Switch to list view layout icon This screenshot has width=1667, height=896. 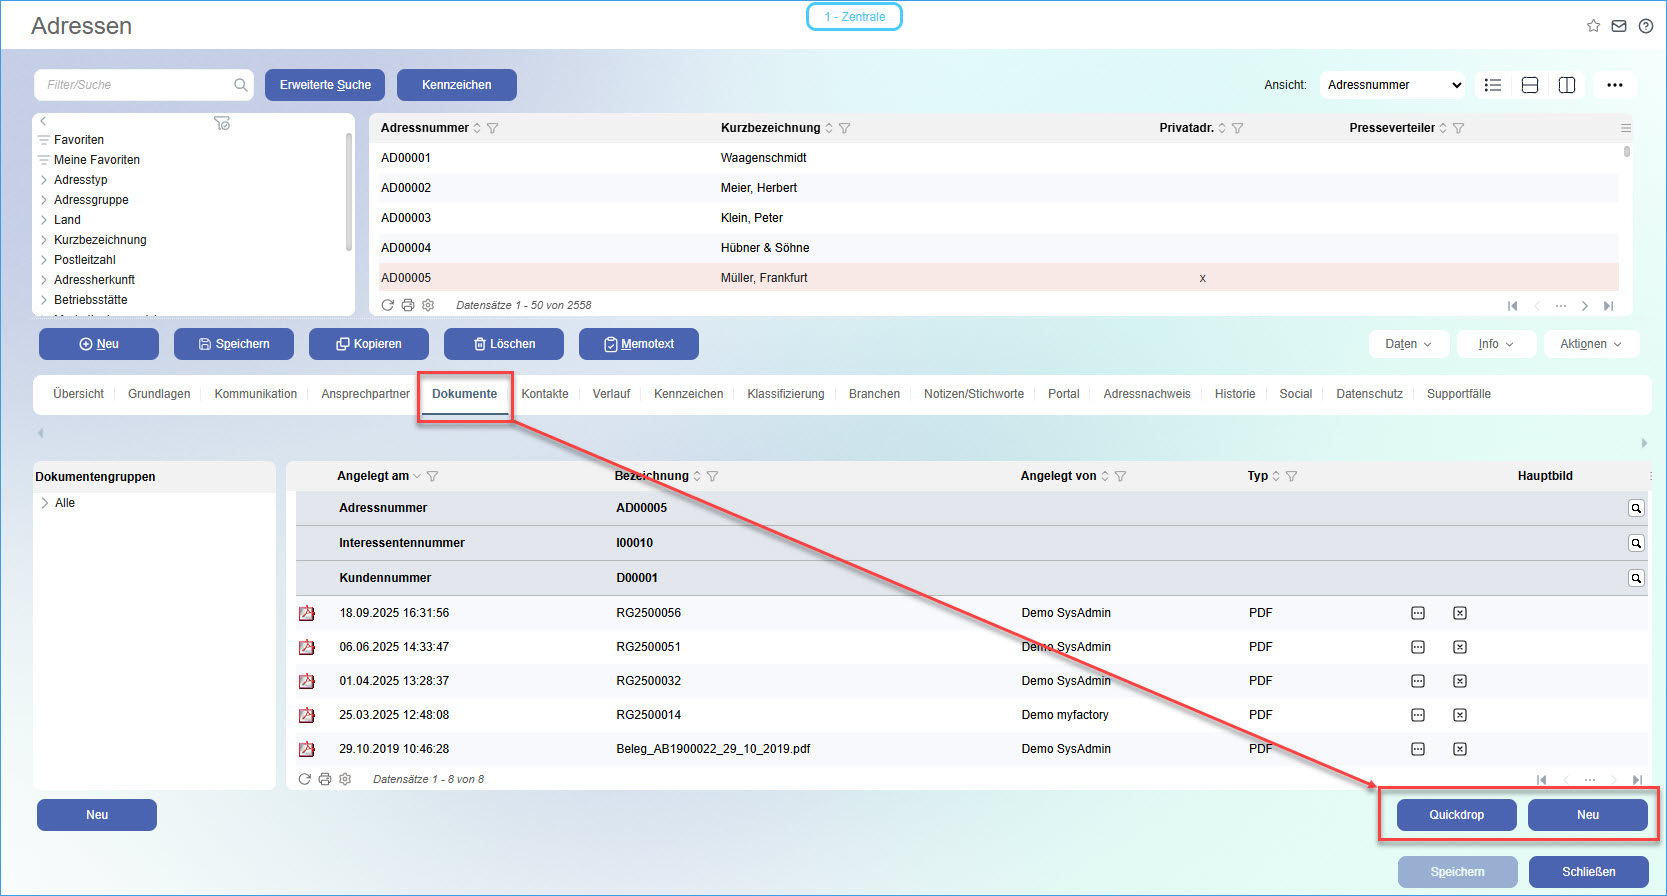[1493, 85]
